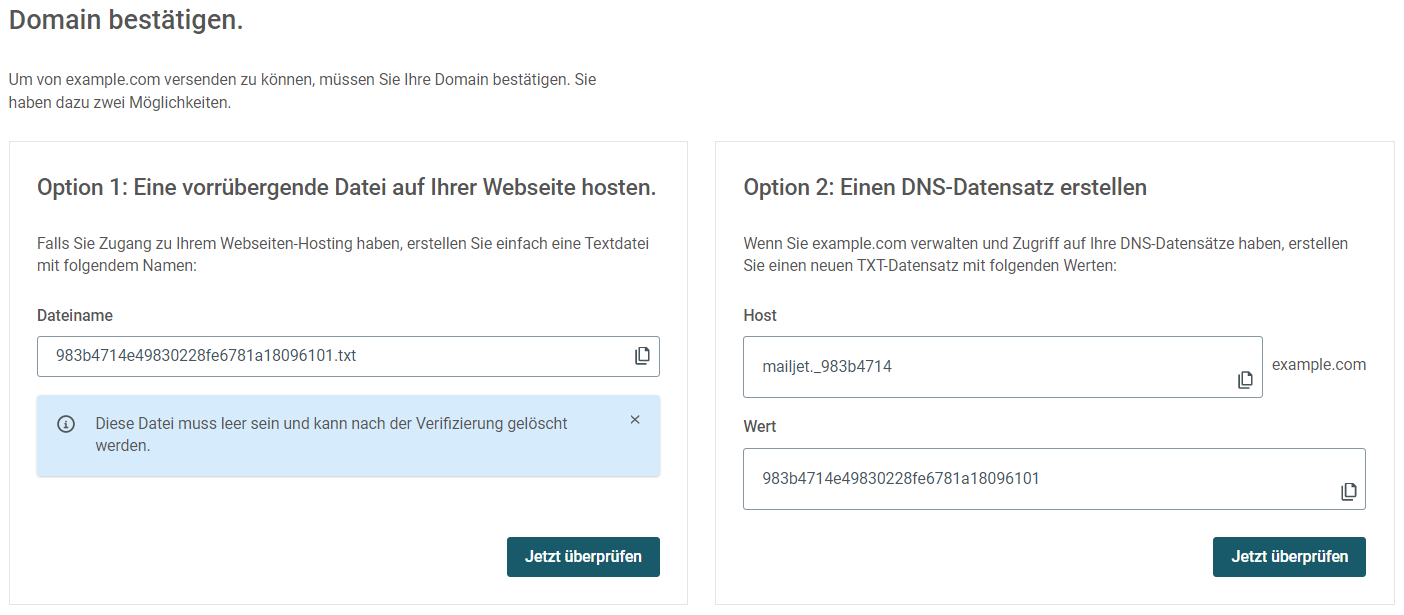
Task: Click into the Host field mailjet._983b4714
Action: [x=1003, y=367]
